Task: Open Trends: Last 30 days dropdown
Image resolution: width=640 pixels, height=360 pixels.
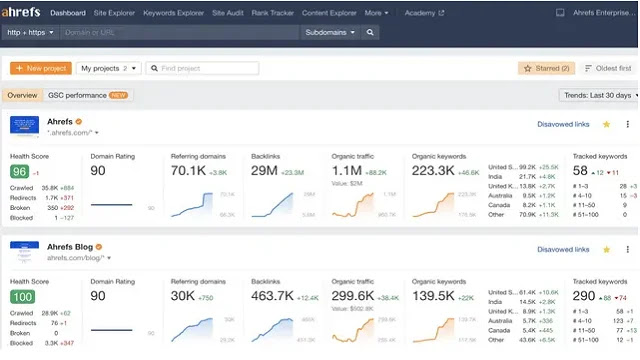Action: (599, 95)
